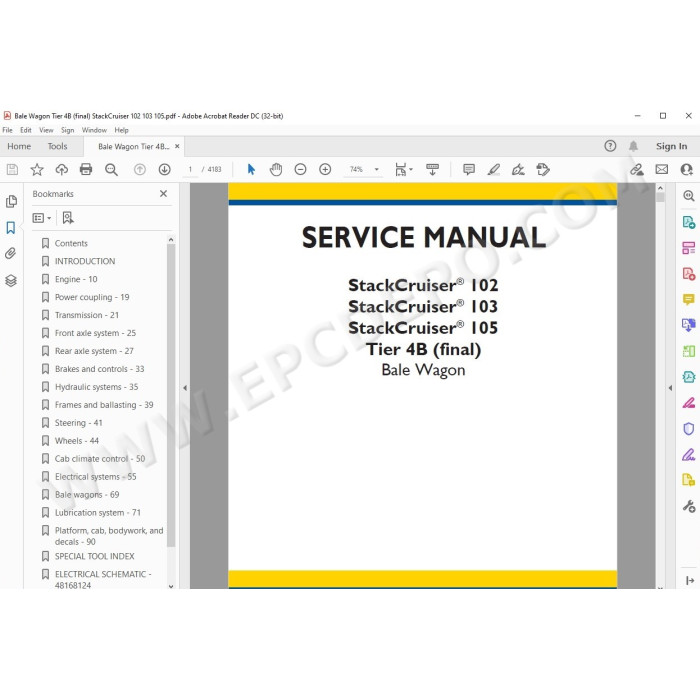Open the Window menu
The height and width of the screenshot is (700, 700).
point(94,130)
